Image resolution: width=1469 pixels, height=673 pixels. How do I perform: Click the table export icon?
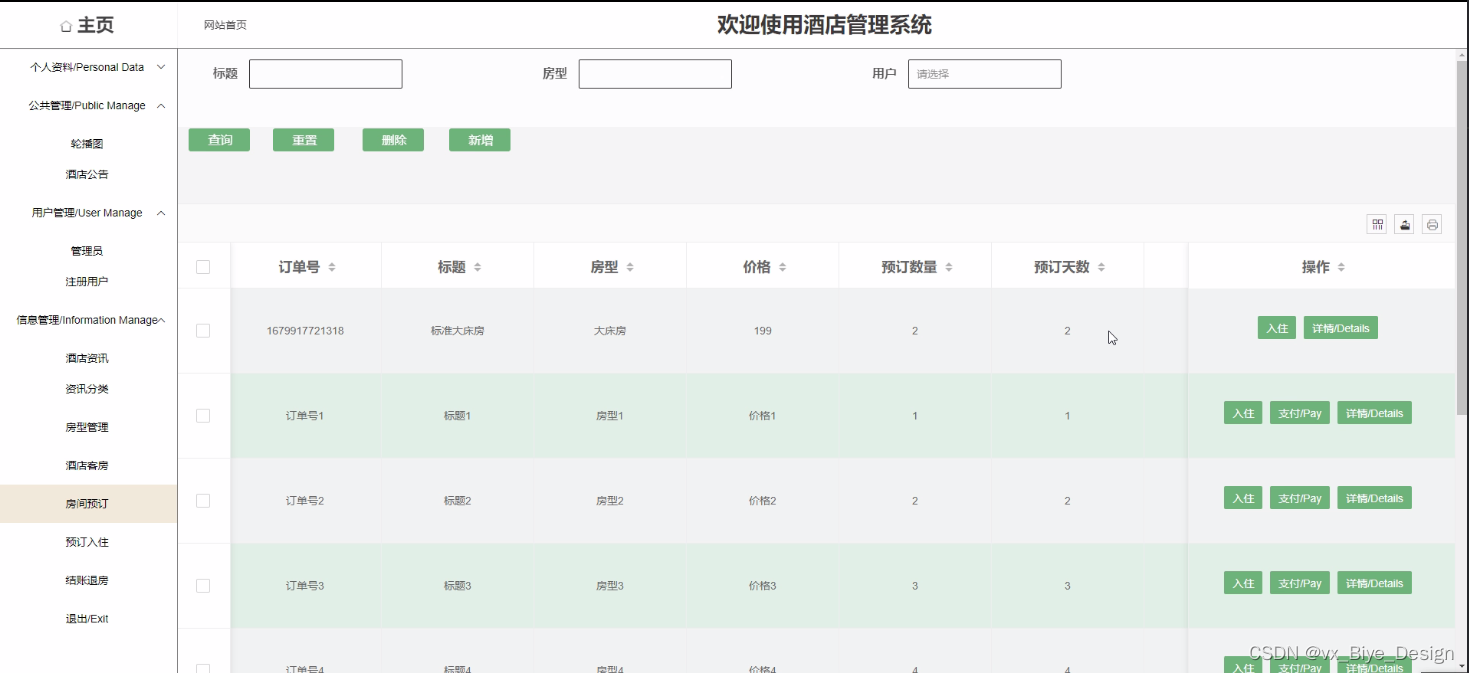(1405, 225)
